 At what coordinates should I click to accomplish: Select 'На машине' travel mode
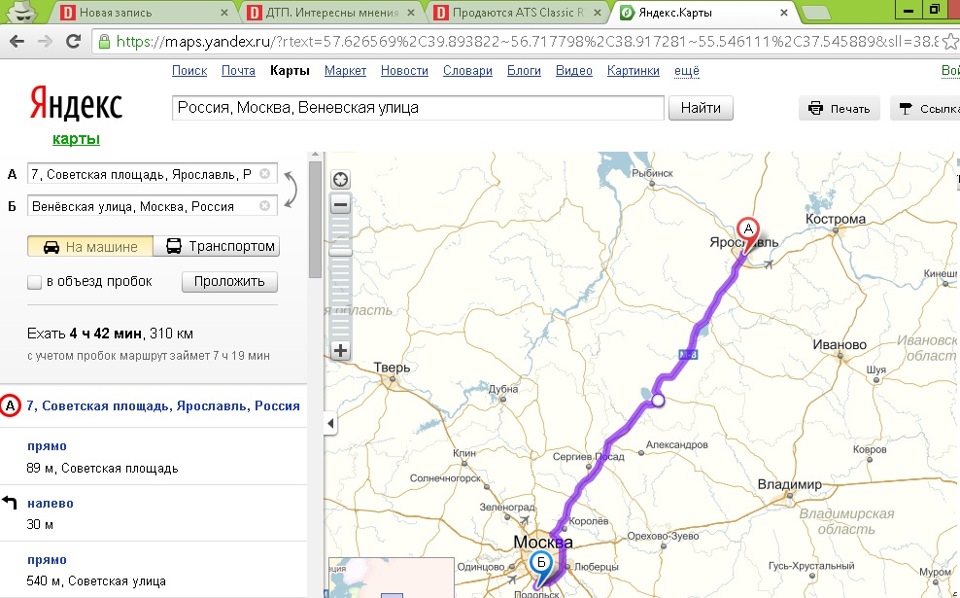coord(90,247)
